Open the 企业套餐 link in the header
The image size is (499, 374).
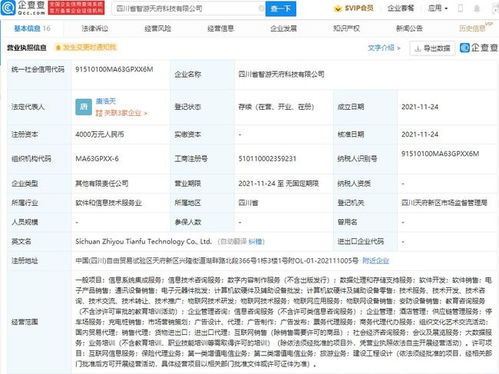pyautogui.click(x=400, y=8)
